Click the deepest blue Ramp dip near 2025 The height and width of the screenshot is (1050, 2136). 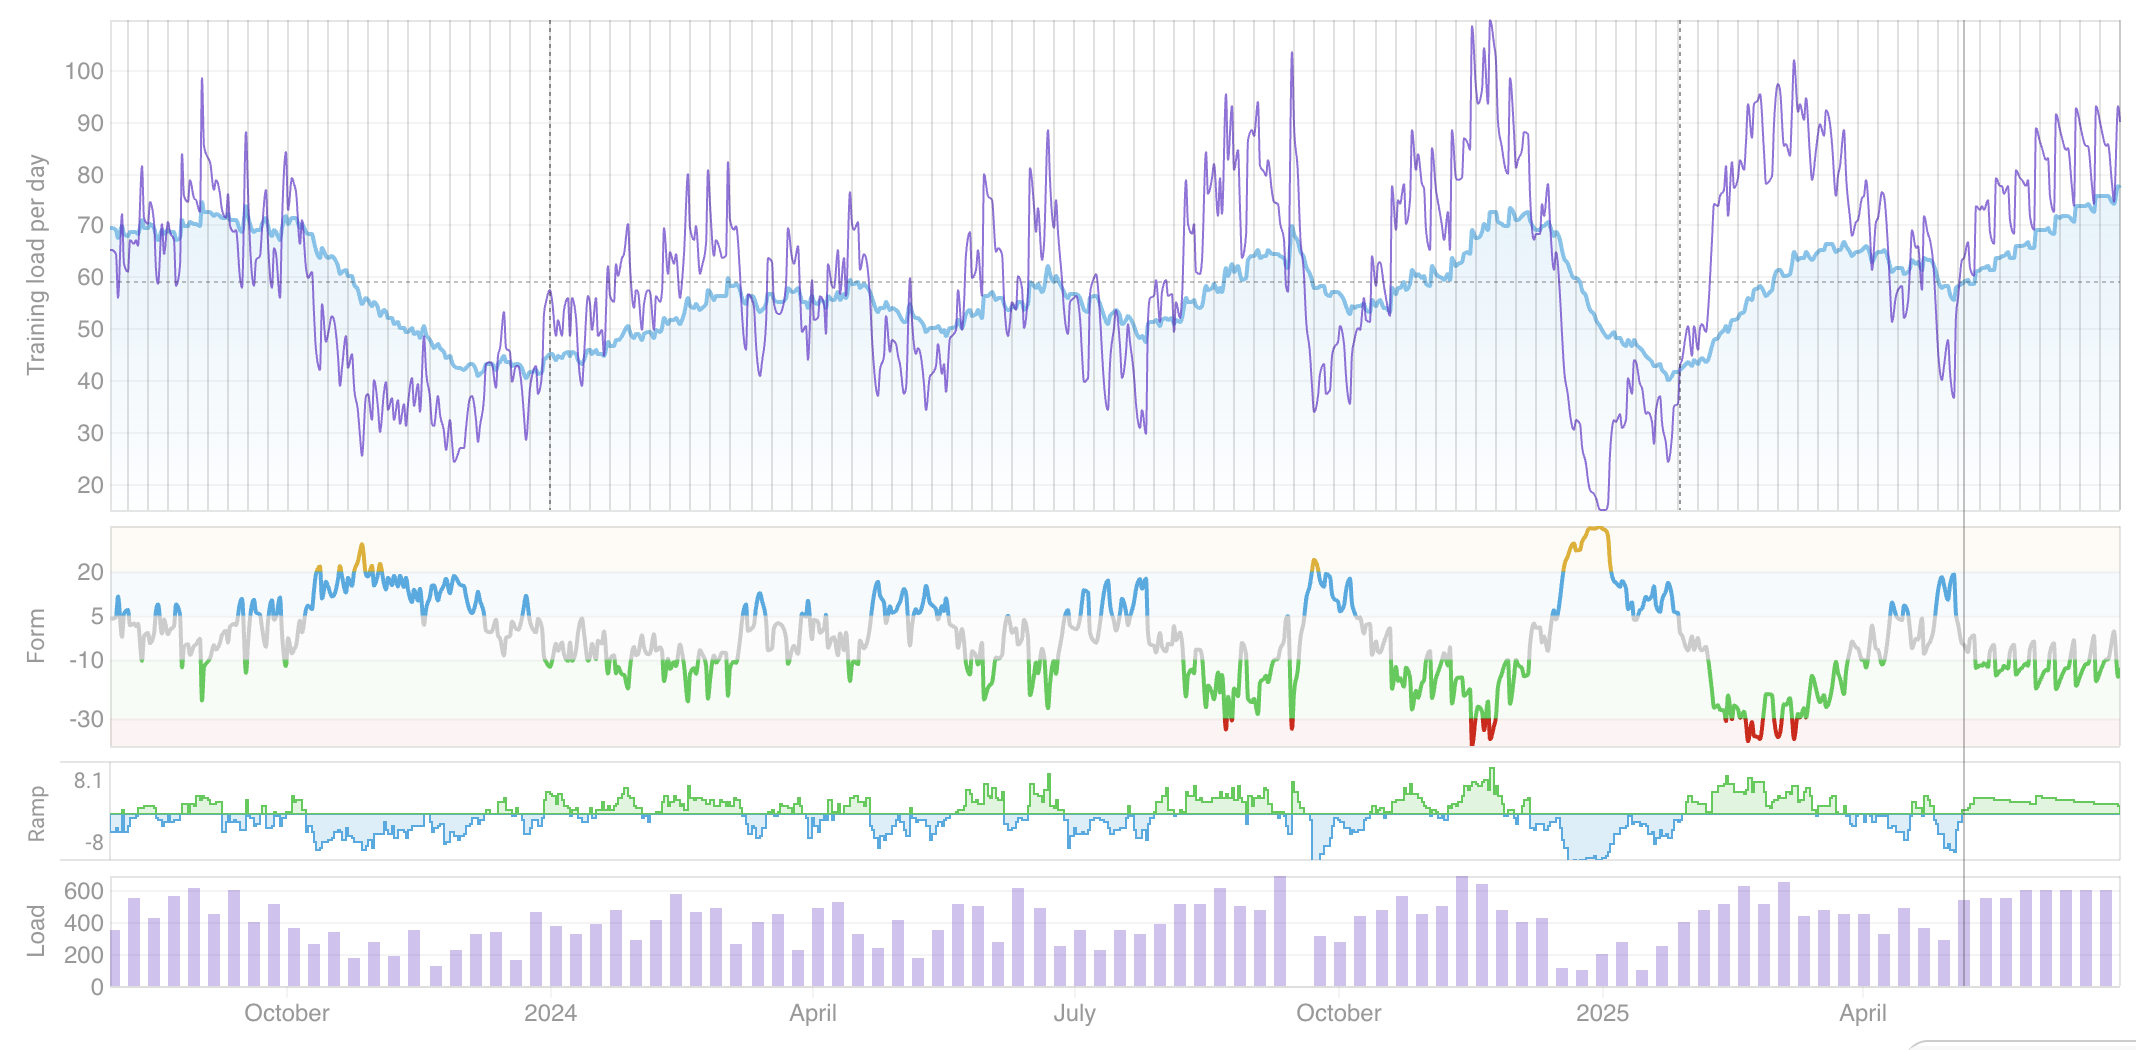coord(1588,857)
